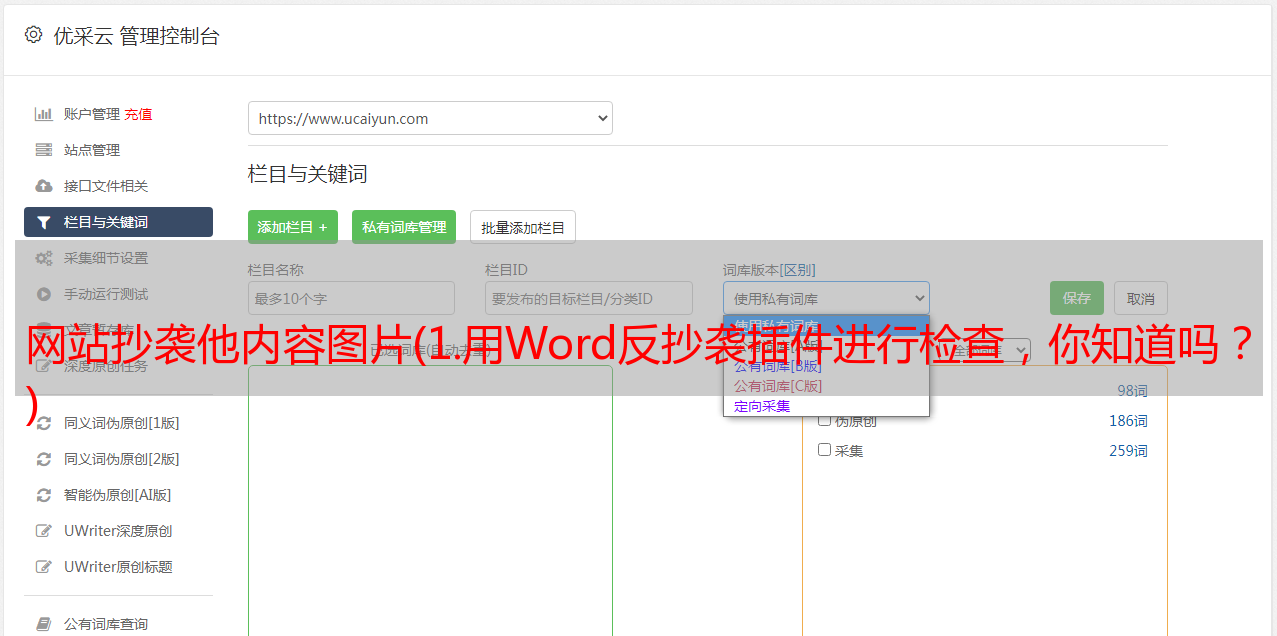Viewport: 1277px width, 636px height.
Task: Click the bar chart icon for 账户管理
Action: [44, 114]
